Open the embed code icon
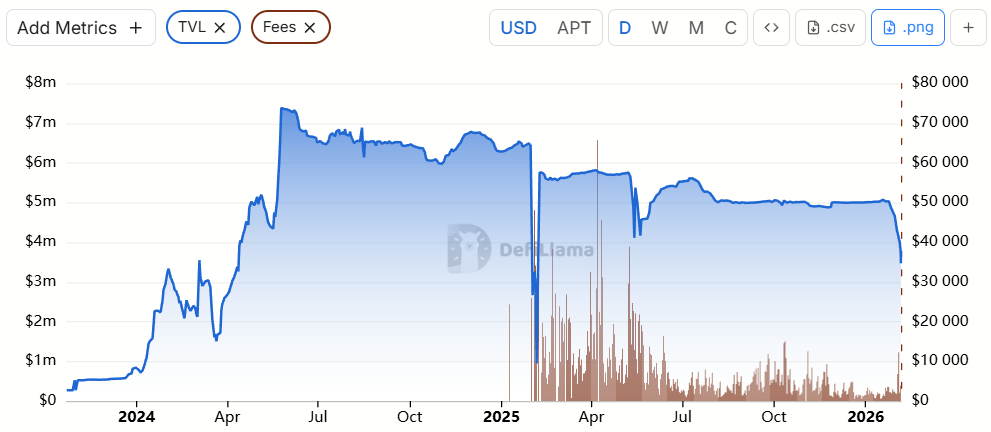This screenshot has width=991, height=432. [771, 28]
